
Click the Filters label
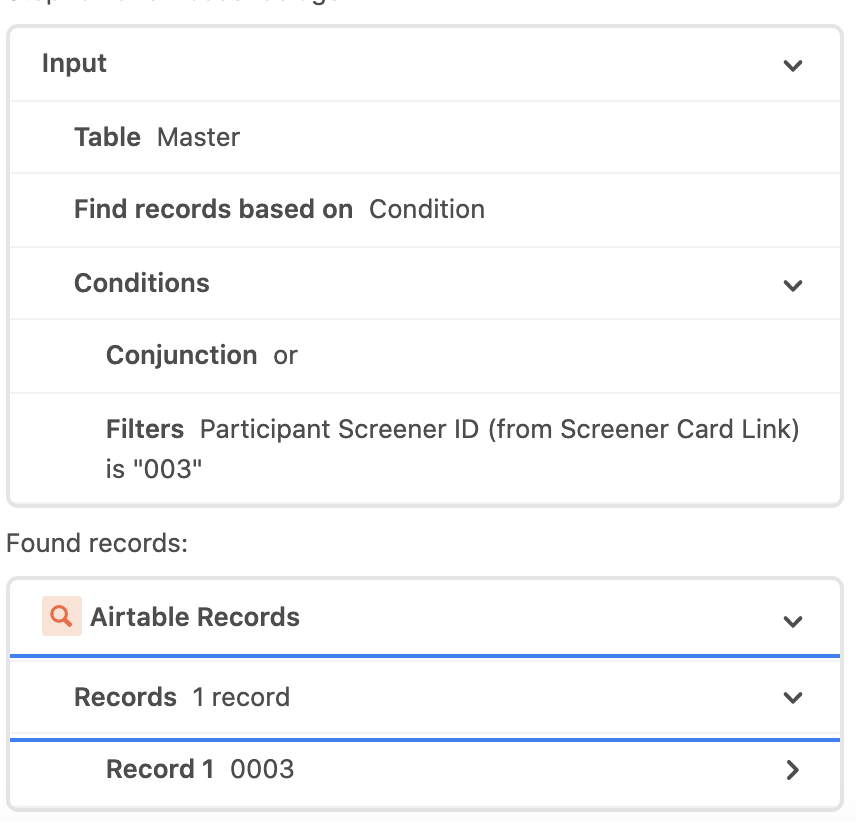(x=145, y=429)
